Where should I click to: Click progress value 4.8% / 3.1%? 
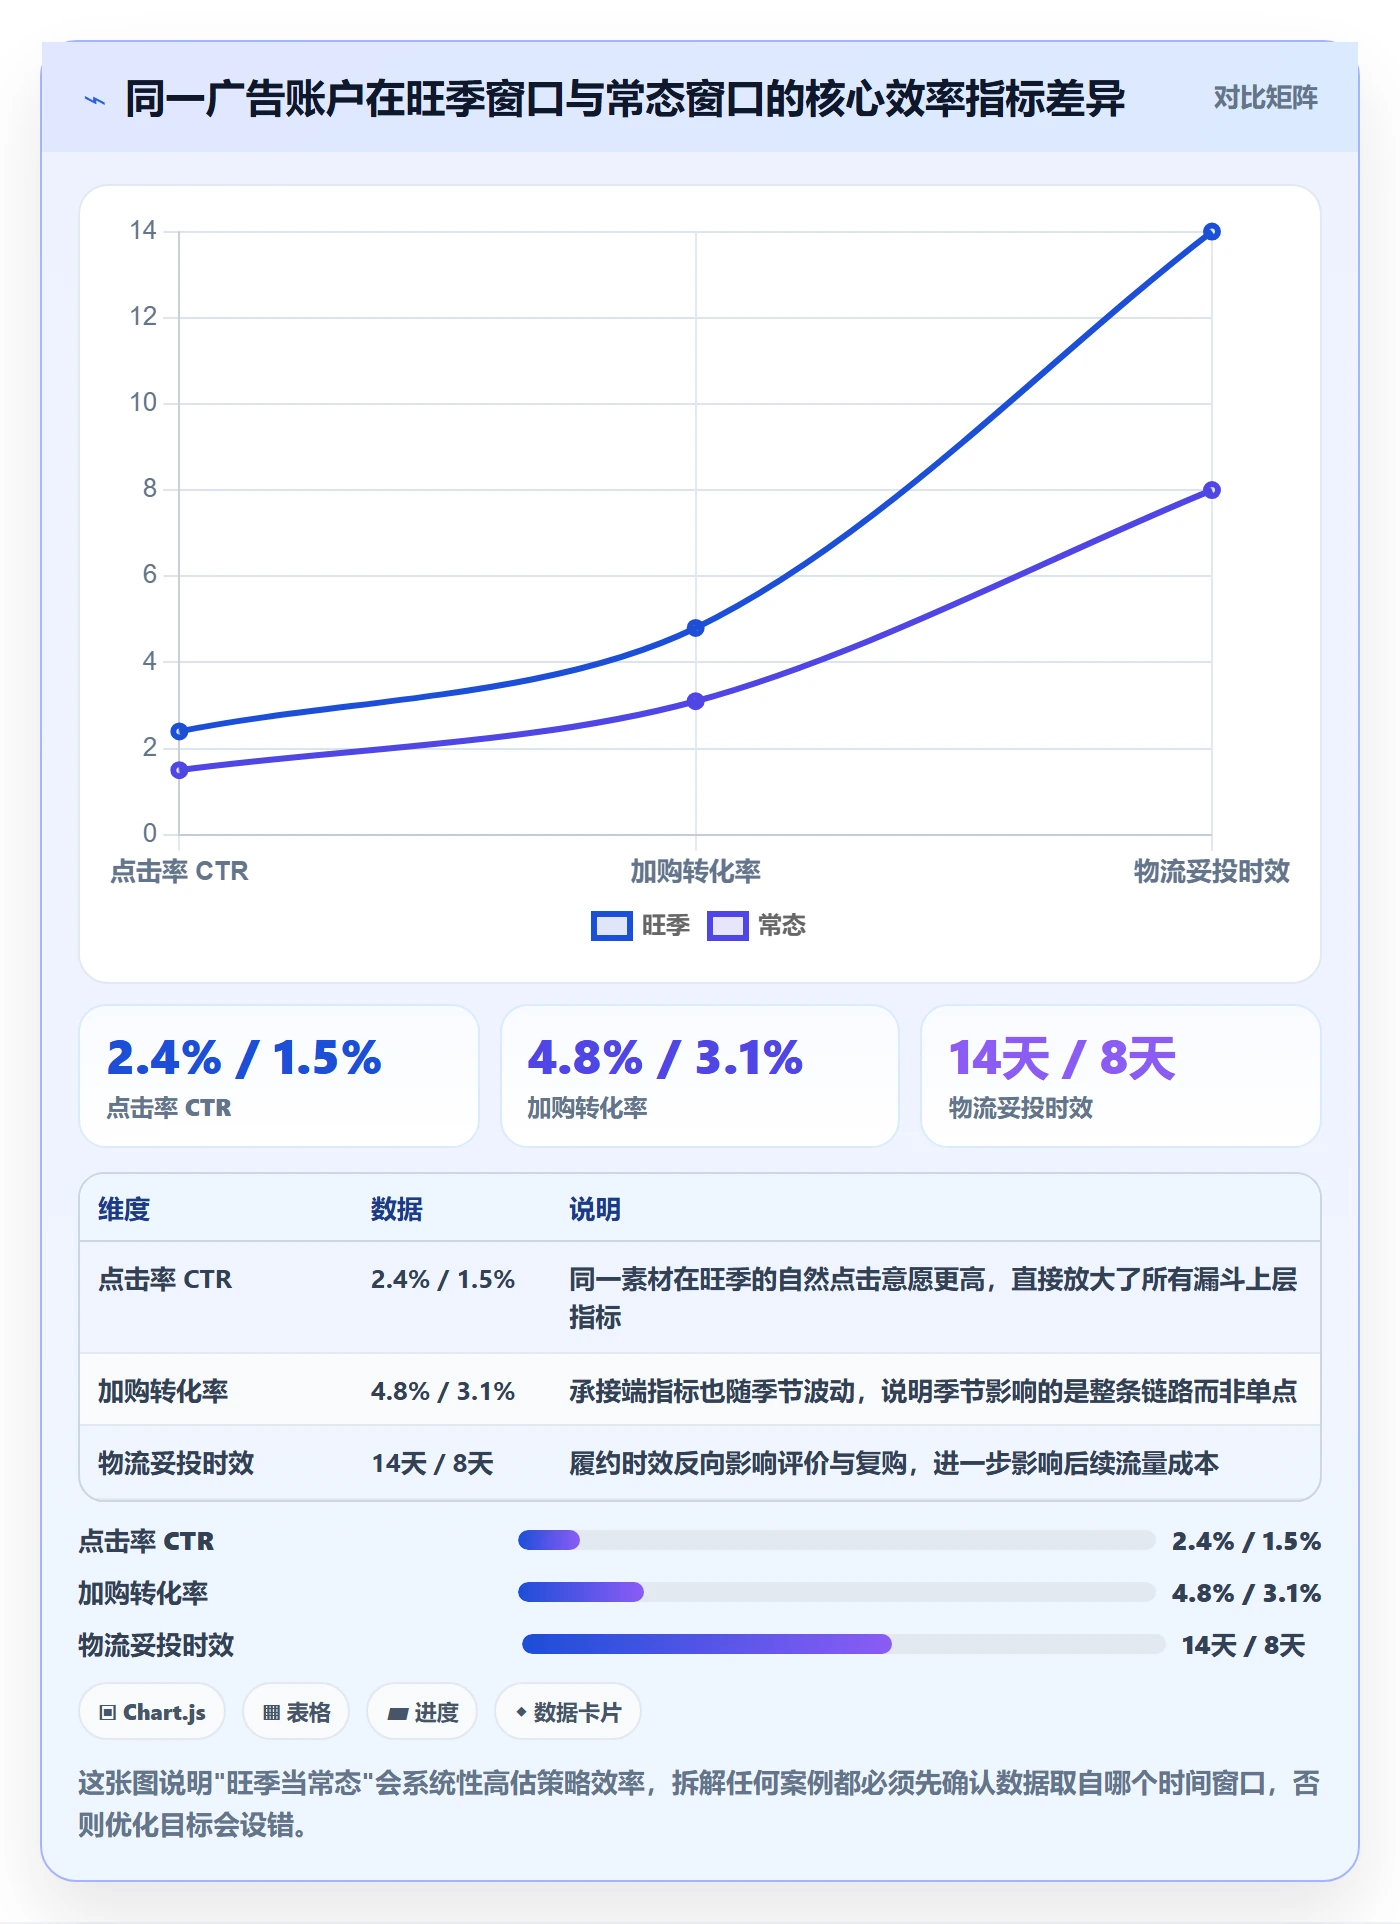click(x=1246, y=1593)
